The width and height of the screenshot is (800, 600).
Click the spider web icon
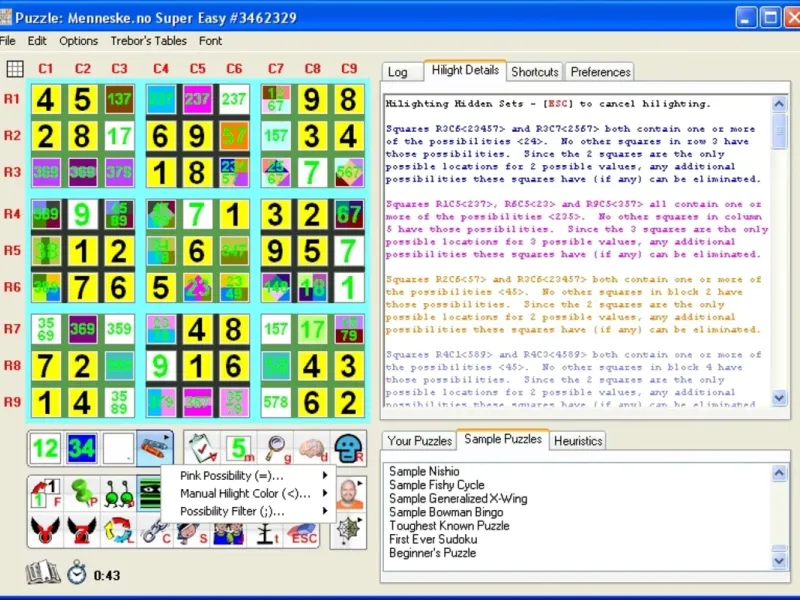[x=349, y=531]
